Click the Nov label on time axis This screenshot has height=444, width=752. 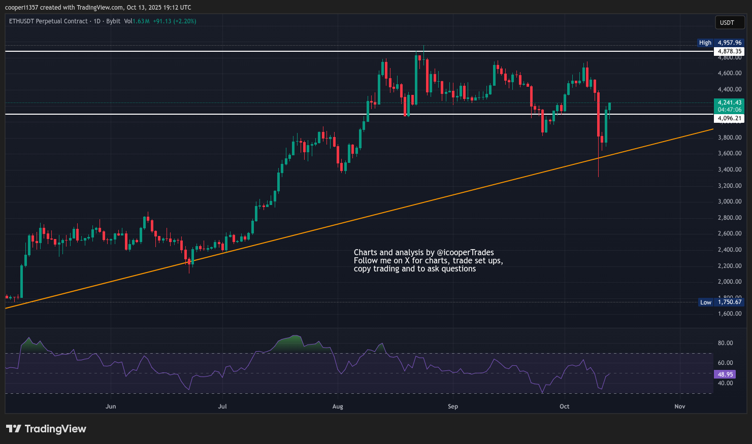679,407
